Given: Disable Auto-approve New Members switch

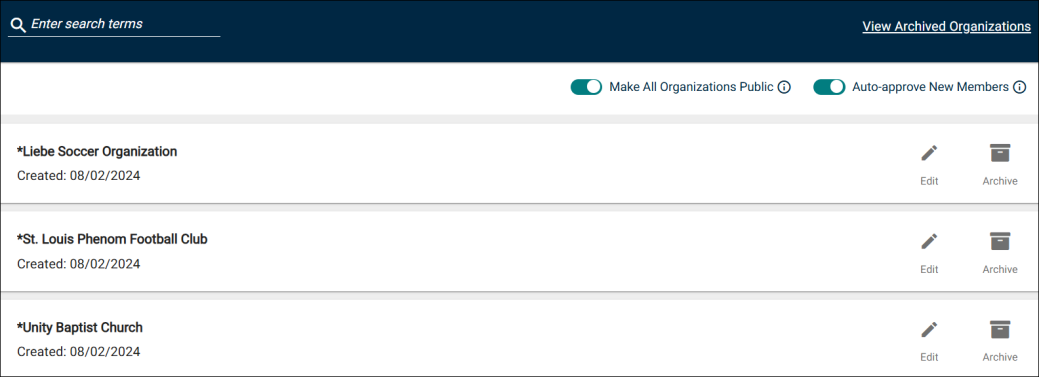Looking at the screenshot, I should (x=829, y=87).
